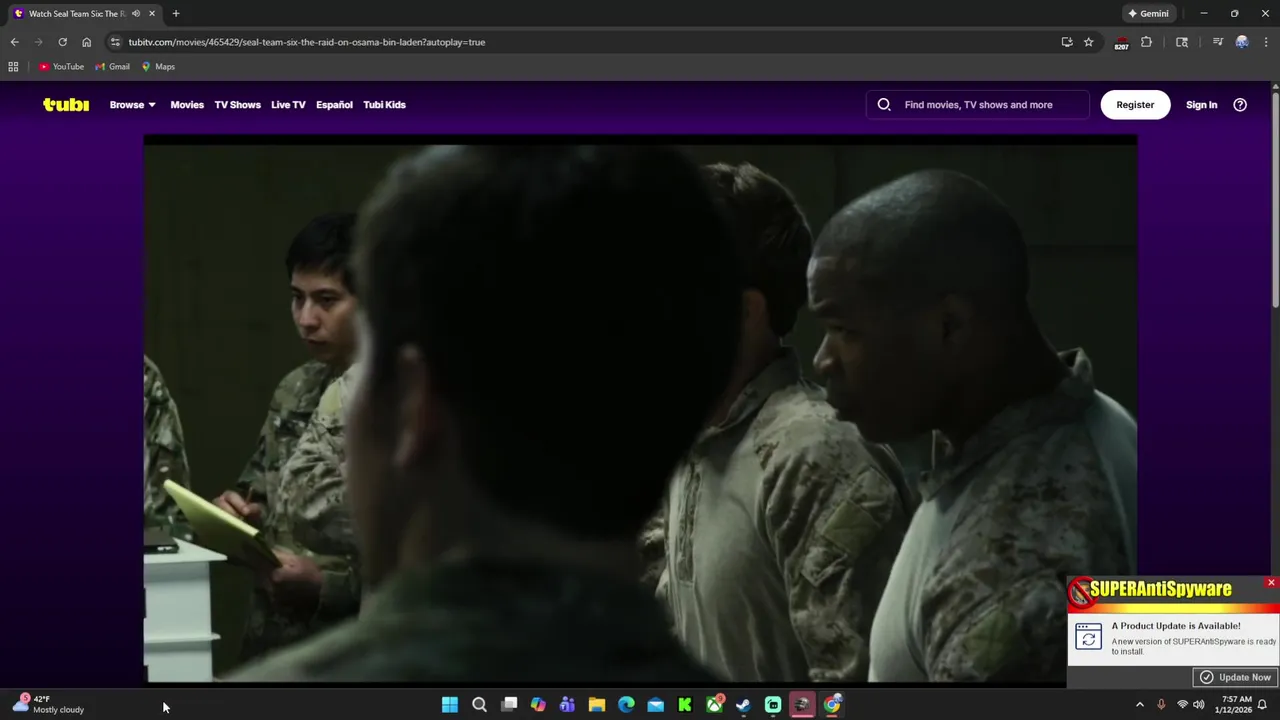
Task: Close the SUPERAntiSpyware popup
Action: [1271, 583]
